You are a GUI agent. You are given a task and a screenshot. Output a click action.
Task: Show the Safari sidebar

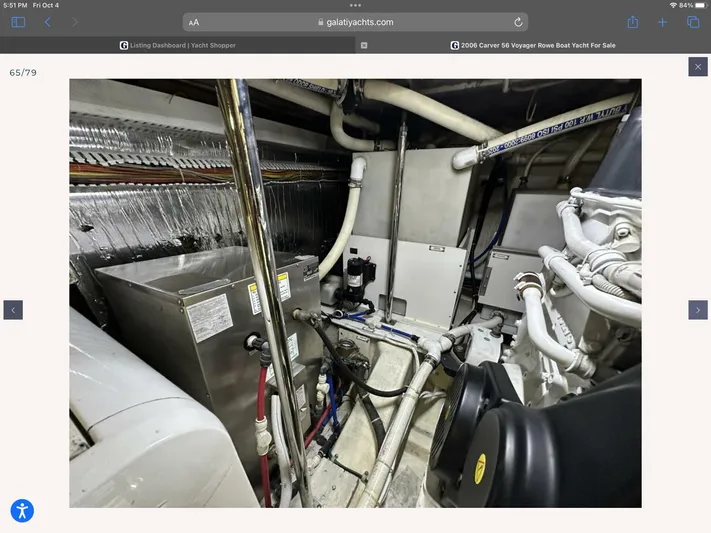(18, 22)
